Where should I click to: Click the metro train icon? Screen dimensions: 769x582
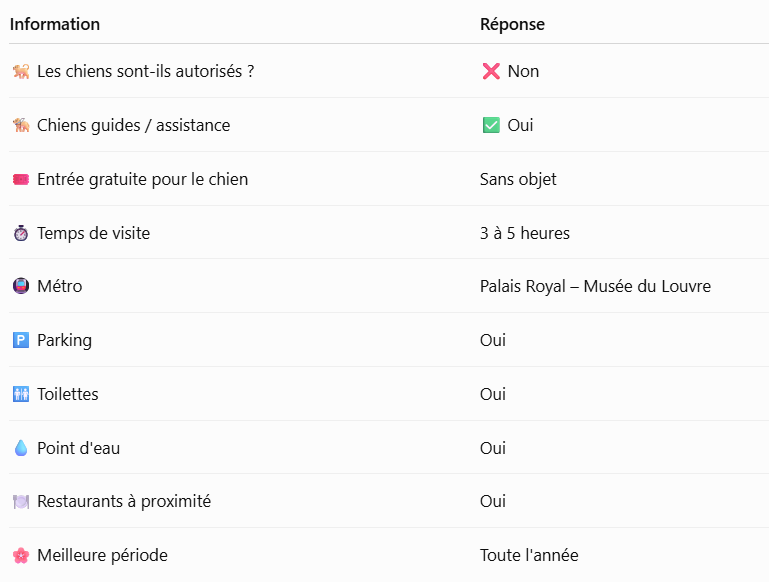pyautogui.click(x=21, y=286)
